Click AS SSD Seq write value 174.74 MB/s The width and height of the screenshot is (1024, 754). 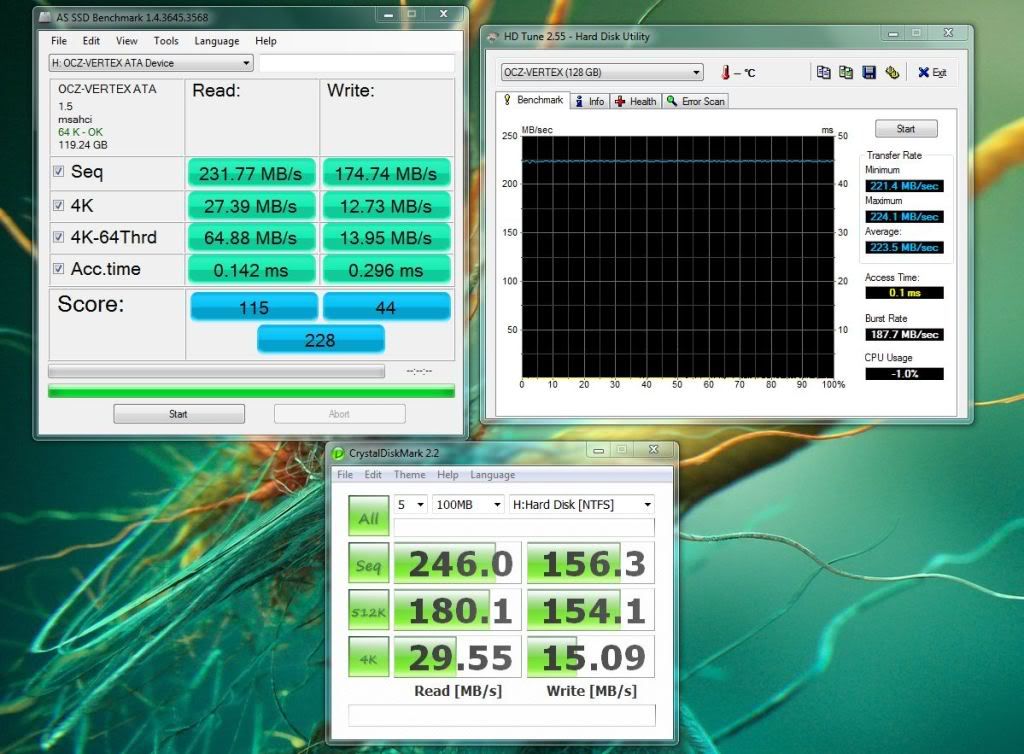pyautogui.click(x=386, y=174)
